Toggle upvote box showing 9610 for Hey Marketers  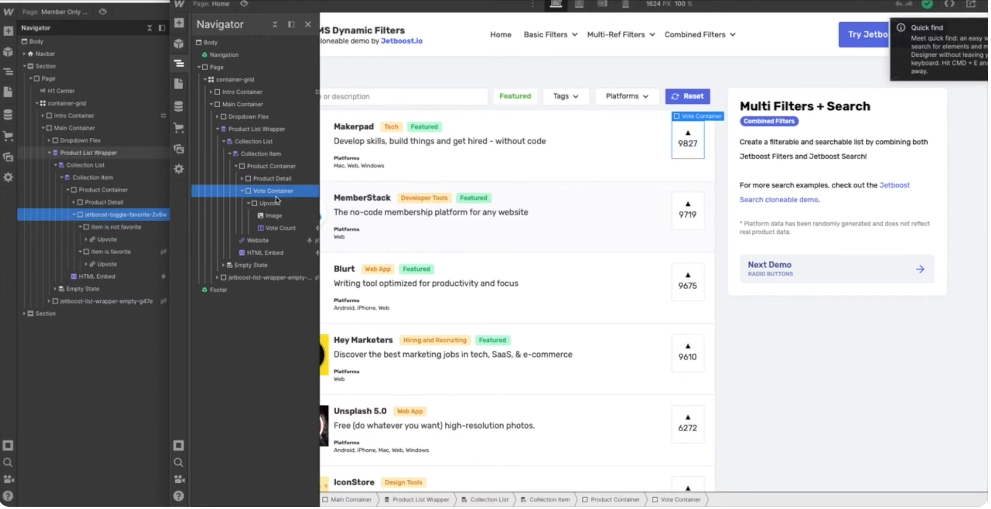click(x=688, y=353)
